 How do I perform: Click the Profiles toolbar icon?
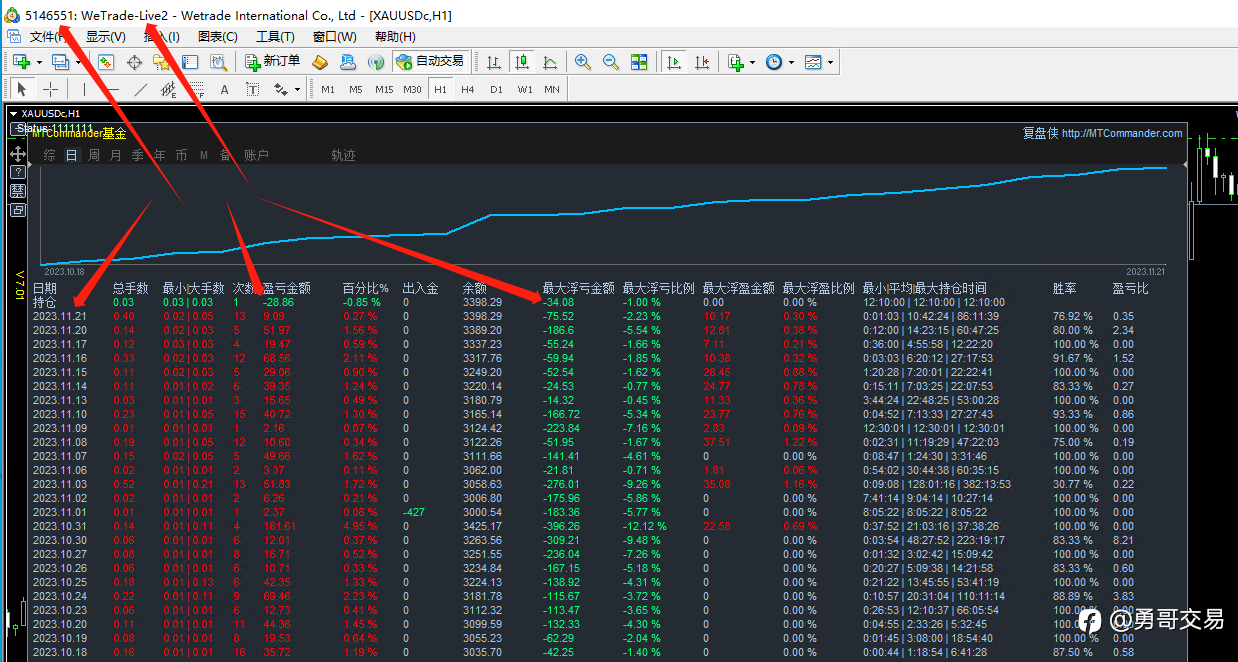(x=60, y=62)
